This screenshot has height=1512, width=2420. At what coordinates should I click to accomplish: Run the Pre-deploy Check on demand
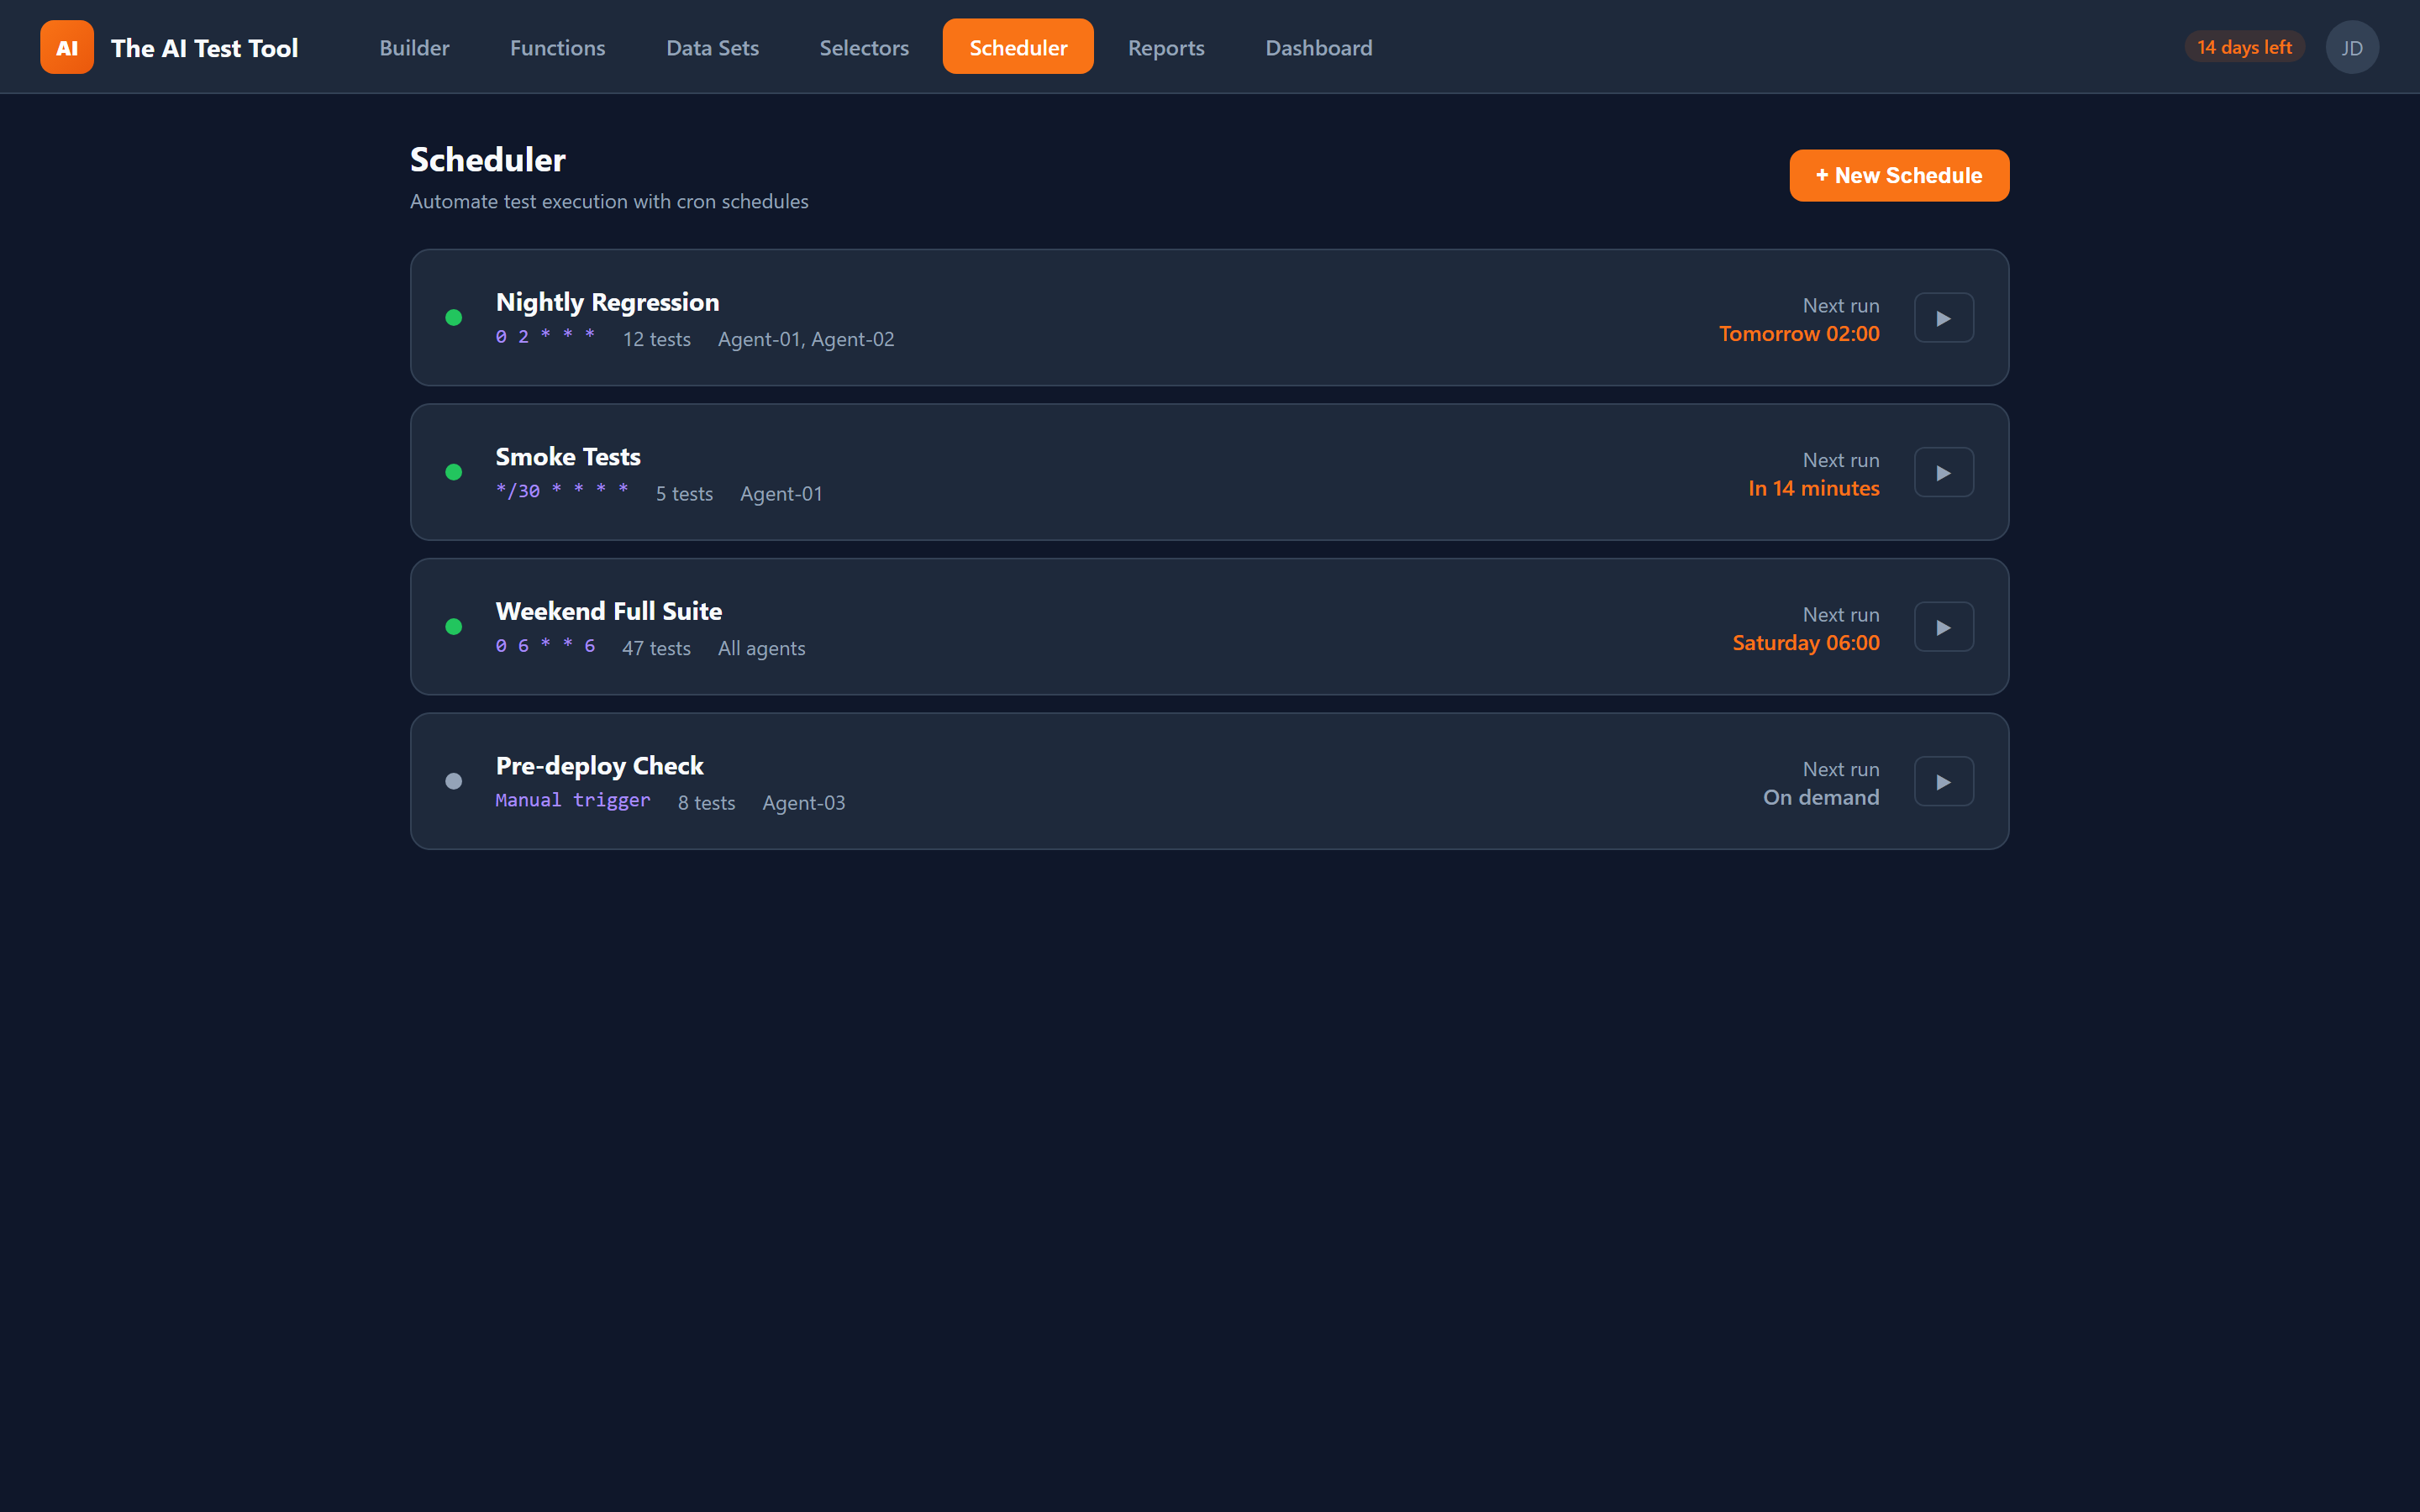tap(1943, 781)
